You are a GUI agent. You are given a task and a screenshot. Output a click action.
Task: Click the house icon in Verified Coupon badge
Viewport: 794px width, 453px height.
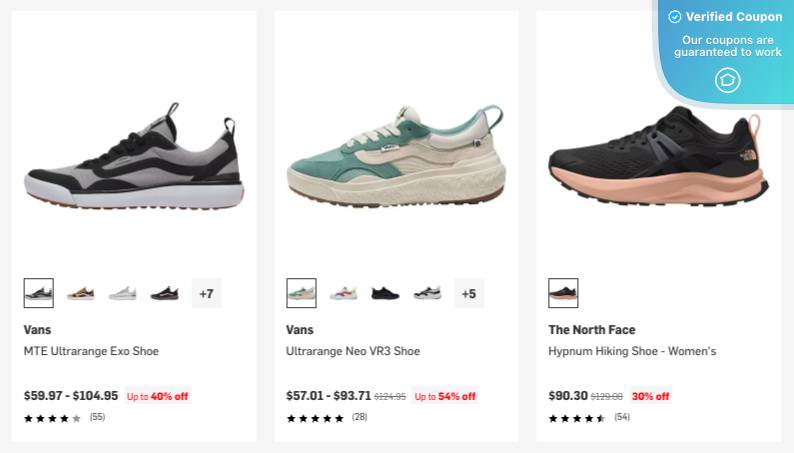coord(728,80)
